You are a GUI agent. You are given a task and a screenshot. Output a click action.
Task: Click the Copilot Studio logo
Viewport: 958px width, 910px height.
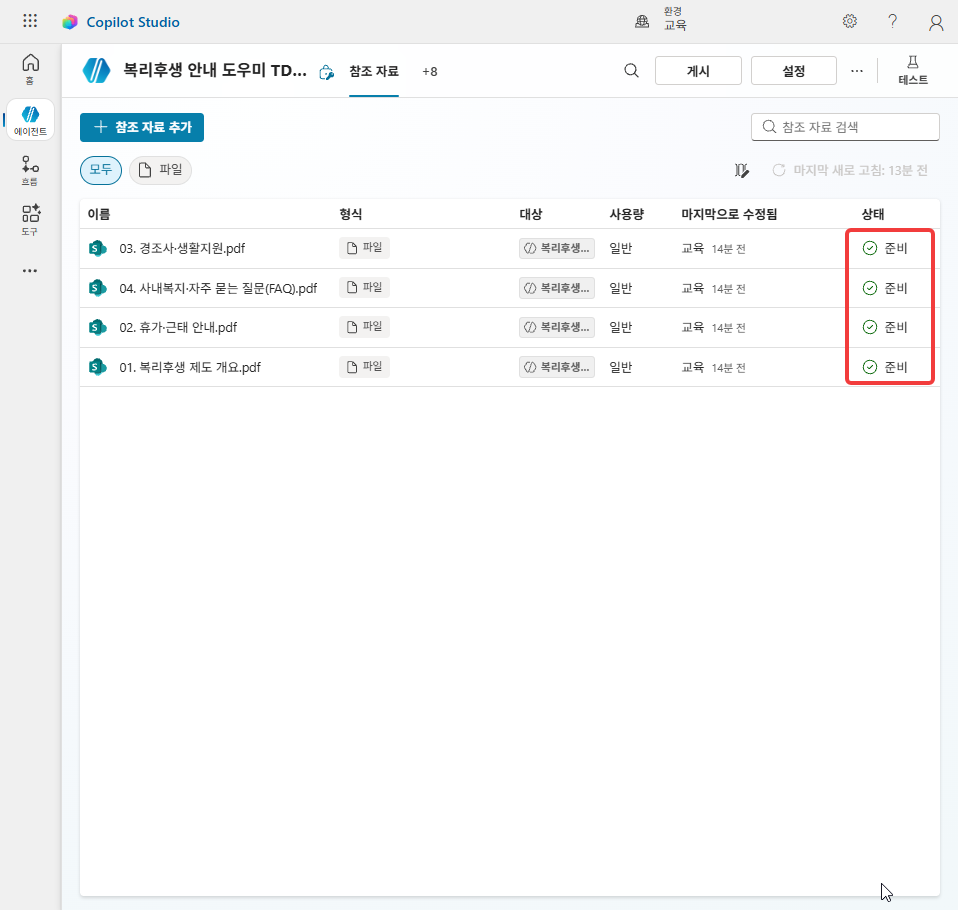[70, 22]
